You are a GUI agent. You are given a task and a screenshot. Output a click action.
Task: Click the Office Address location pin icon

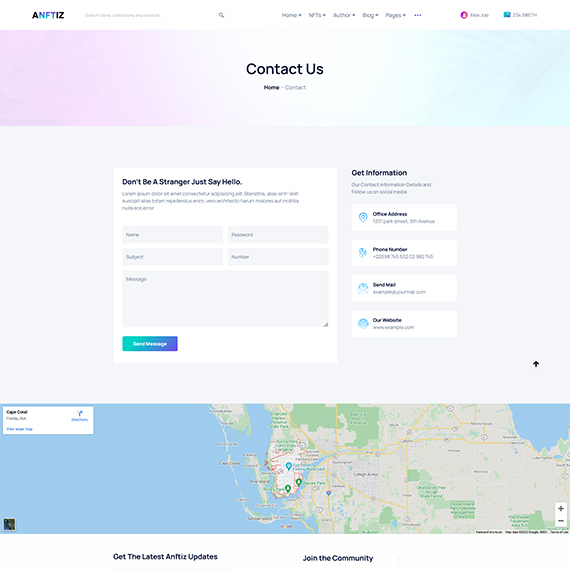point(363,217)
